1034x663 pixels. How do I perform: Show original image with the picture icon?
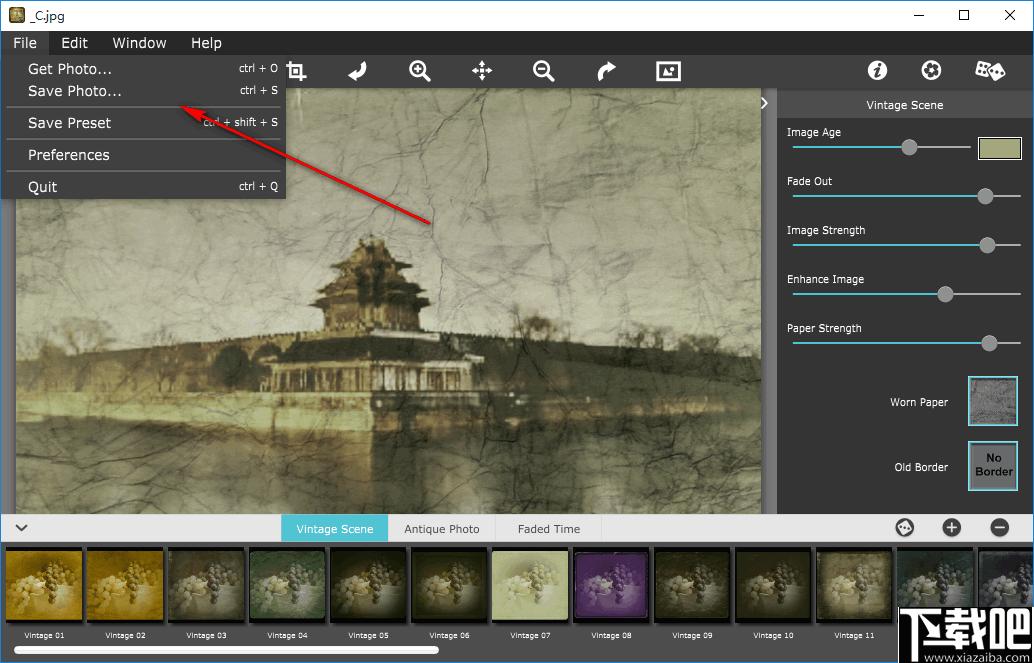pos(668,71)
